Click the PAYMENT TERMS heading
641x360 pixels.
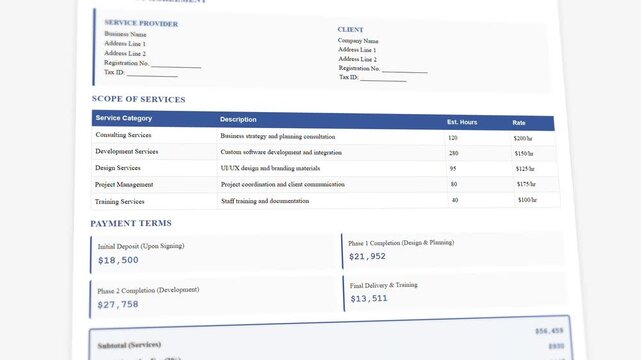(x=131, y=223)
